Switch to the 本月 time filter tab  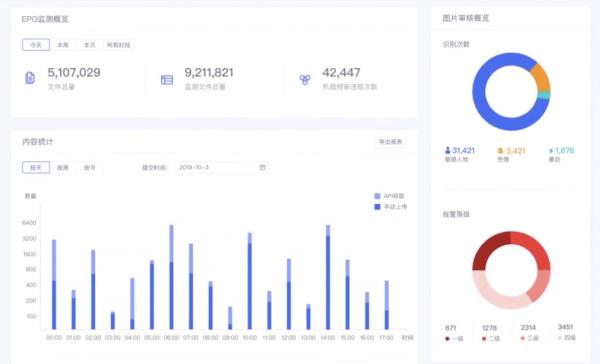90,45
